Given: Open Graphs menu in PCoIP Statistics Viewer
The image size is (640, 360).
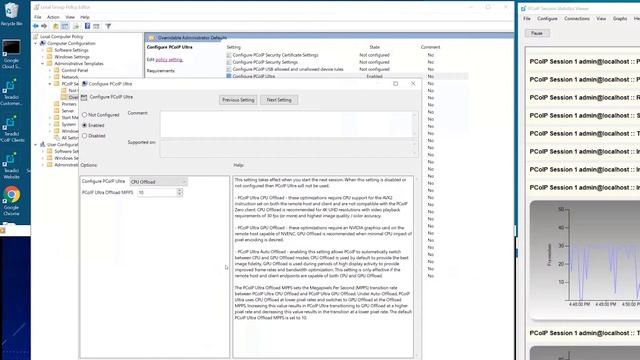Looking at the screenshot, I should pyautogui.click(x=620, y=19).
